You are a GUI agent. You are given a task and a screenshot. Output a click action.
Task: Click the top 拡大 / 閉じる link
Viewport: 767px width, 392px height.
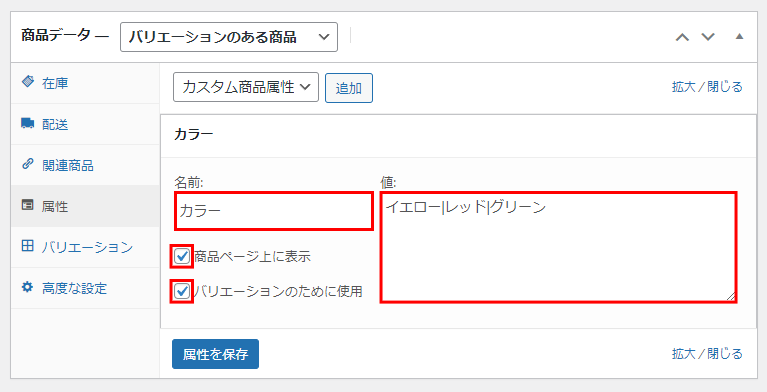tap(707, 87)
